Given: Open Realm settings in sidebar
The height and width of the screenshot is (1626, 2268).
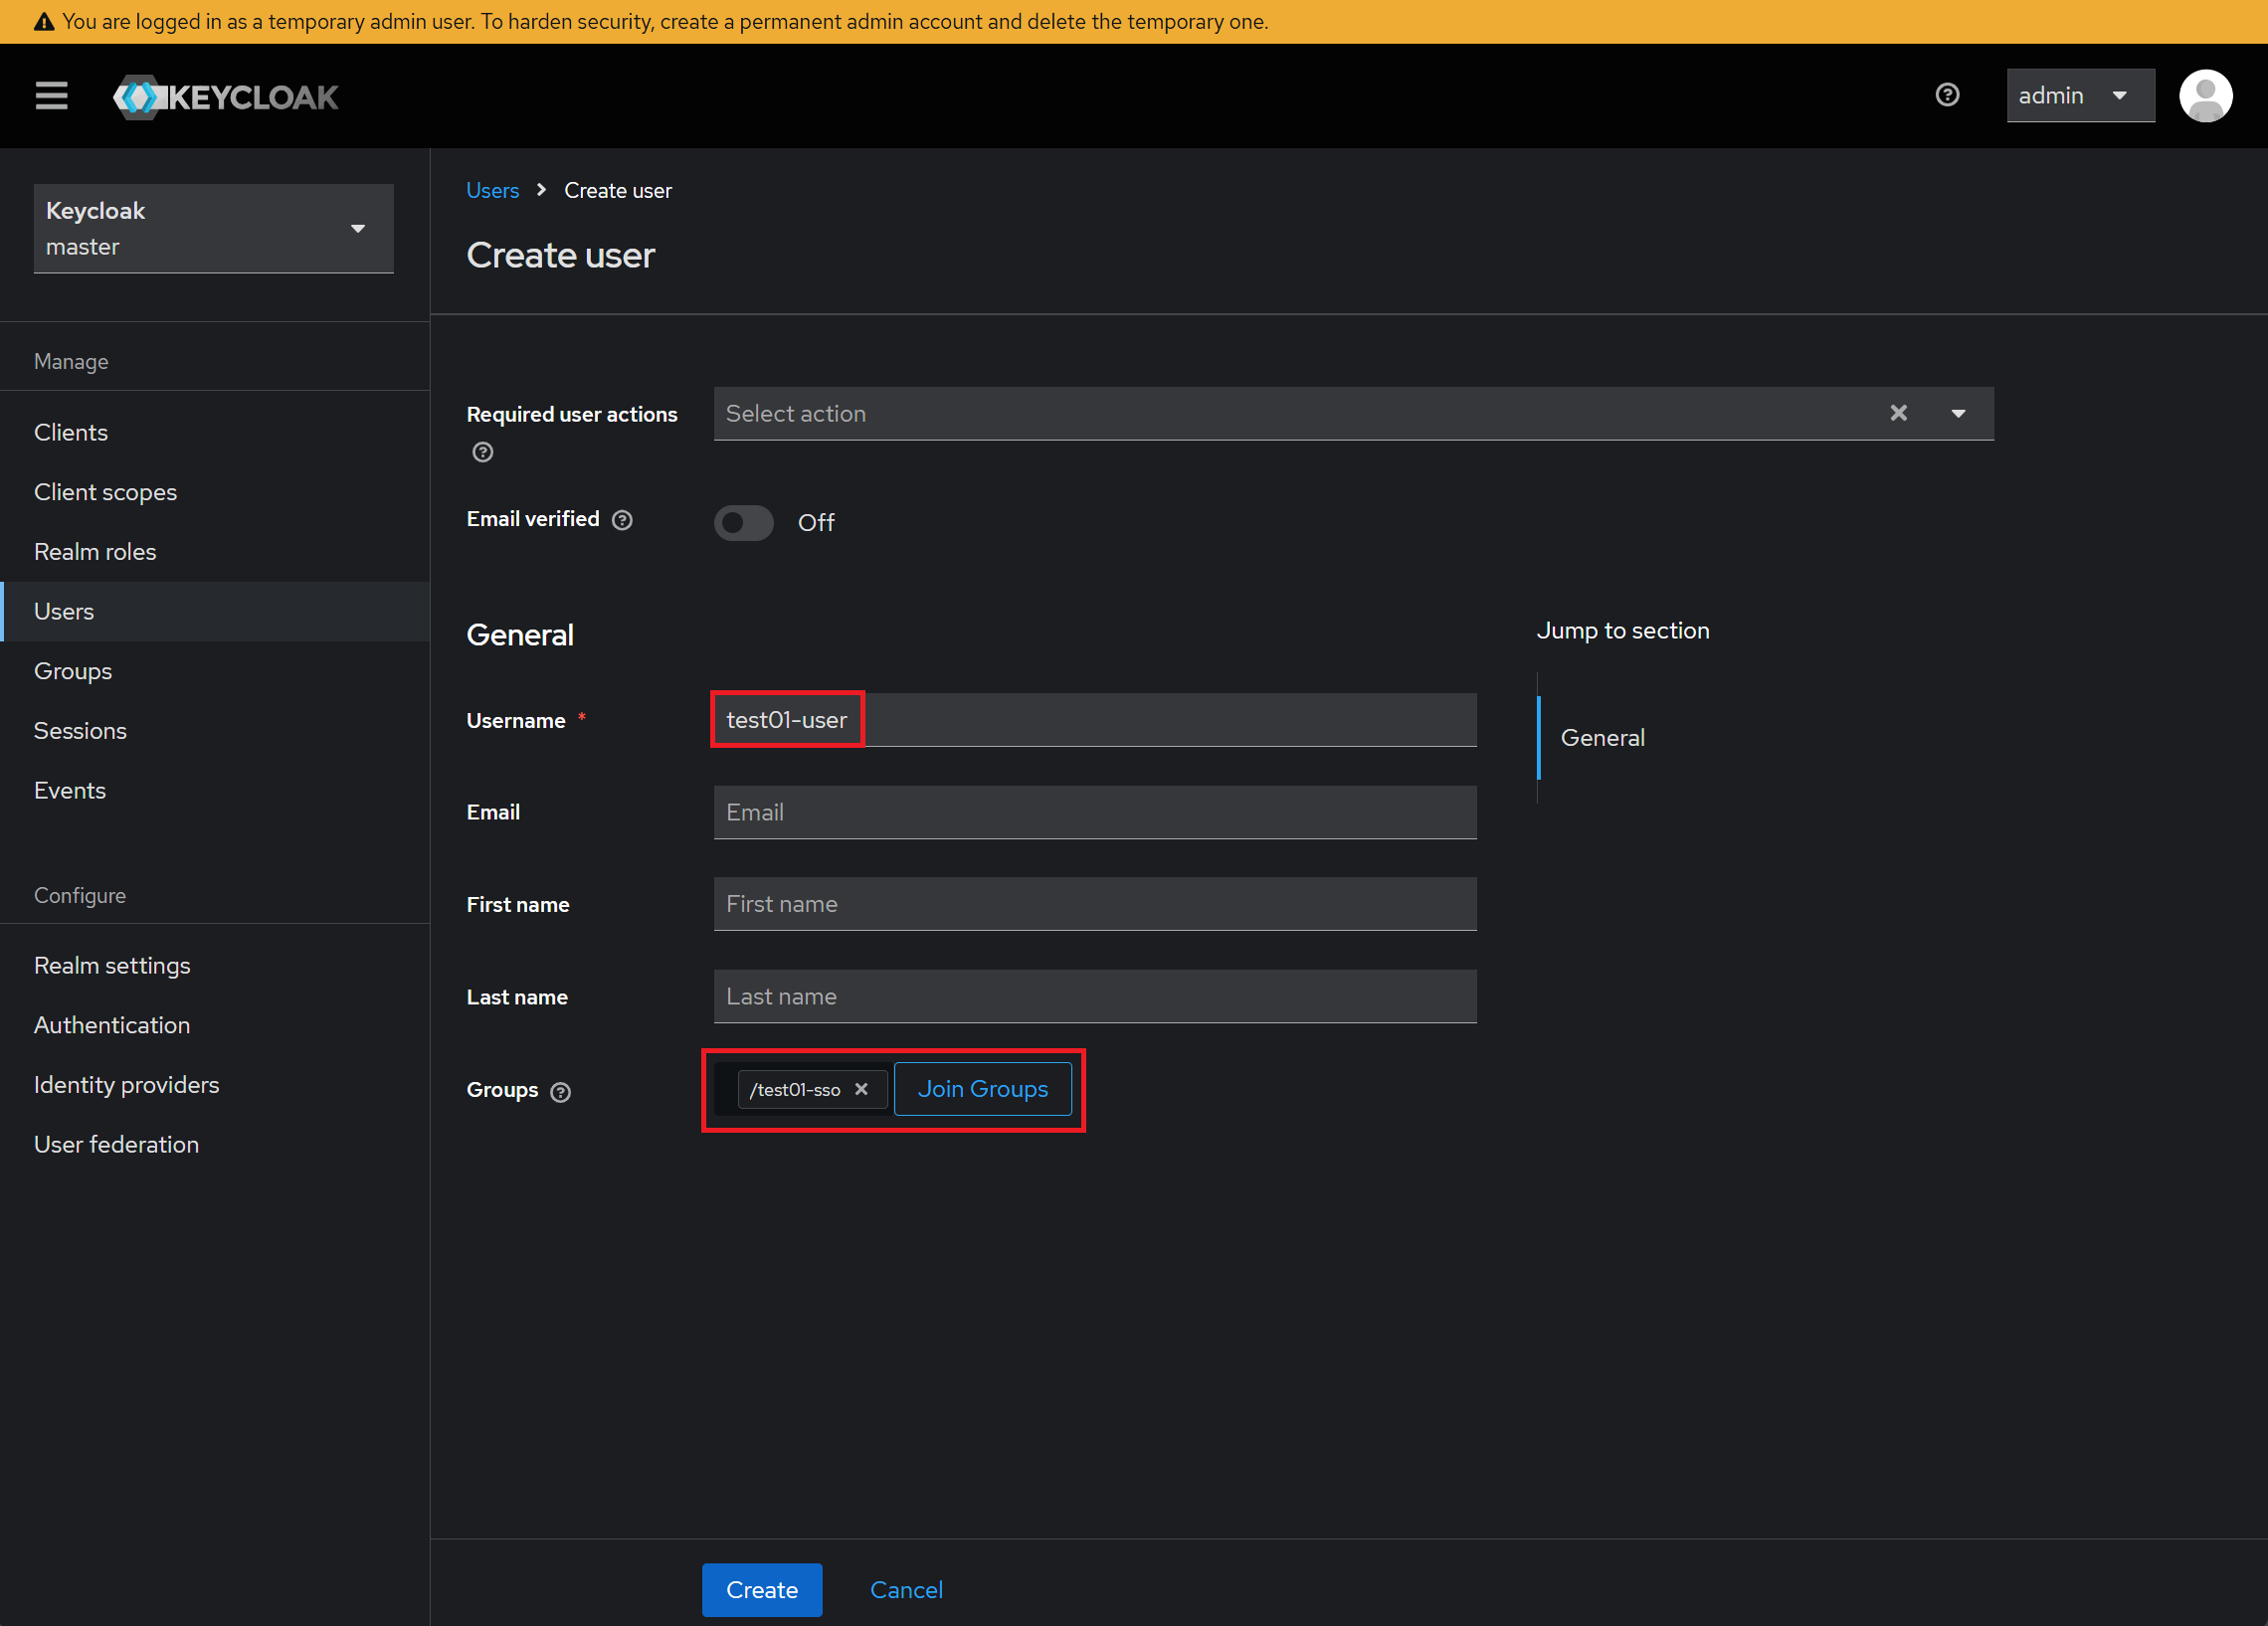Looking at the screenshot, I should (112, 965).
